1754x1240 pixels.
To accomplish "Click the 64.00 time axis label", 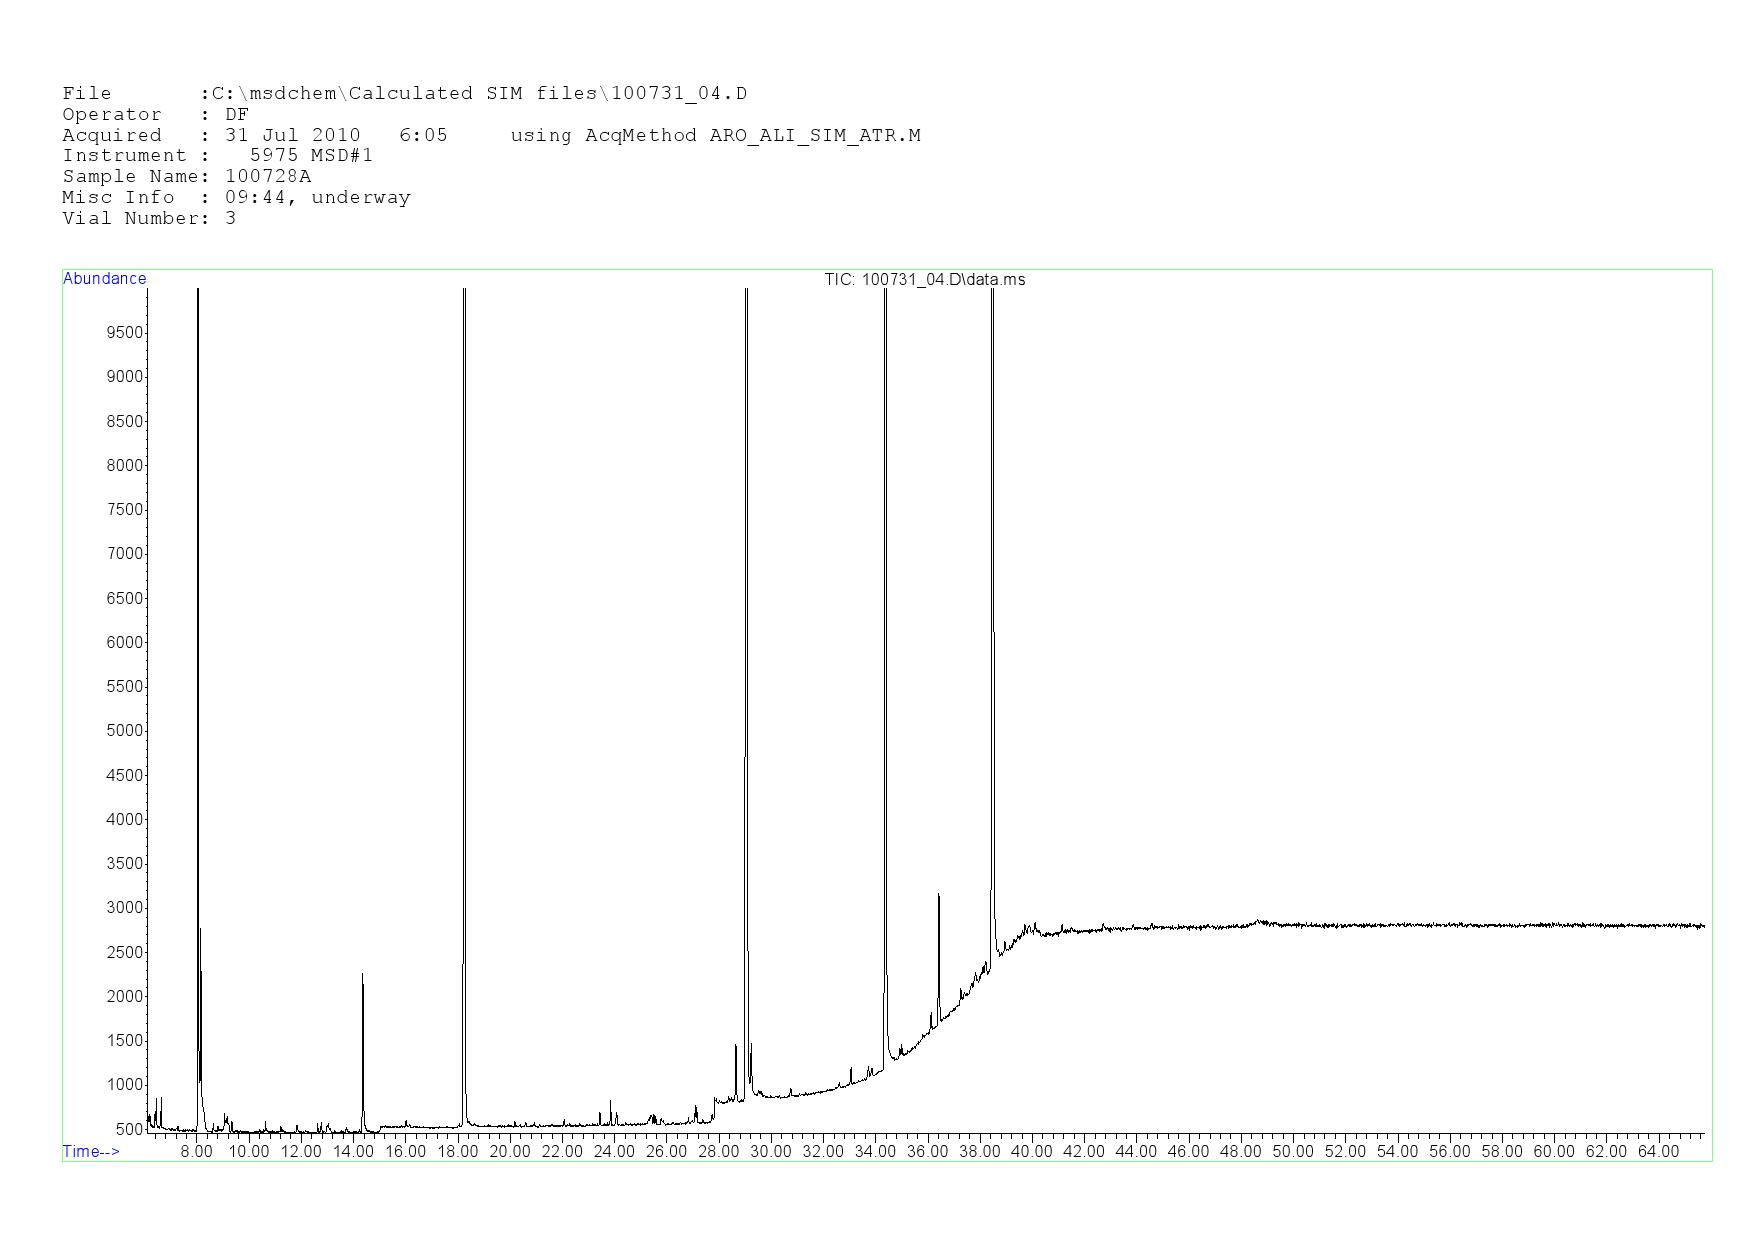I will (x=1657, y=1152).
